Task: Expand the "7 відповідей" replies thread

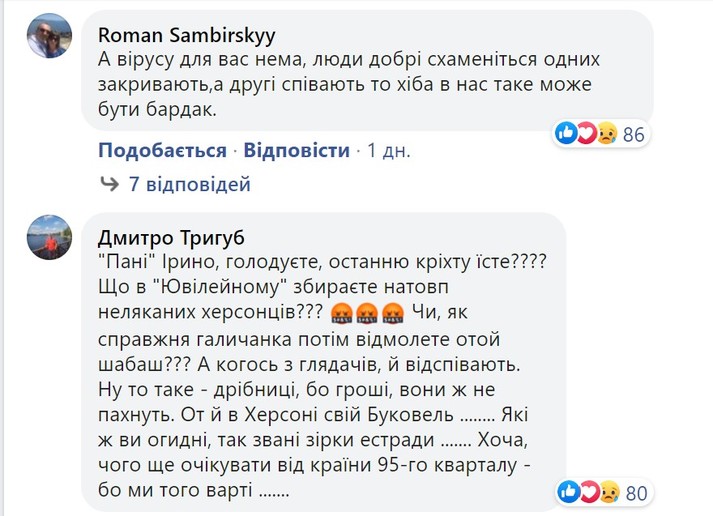Action: (x=190, y=184)
